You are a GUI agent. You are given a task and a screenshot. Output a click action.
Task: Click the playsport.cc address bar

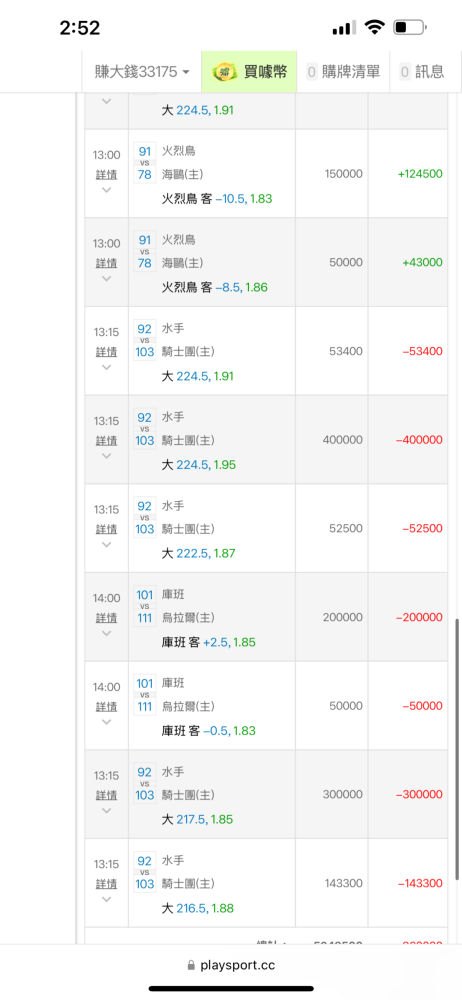[231, 966]
